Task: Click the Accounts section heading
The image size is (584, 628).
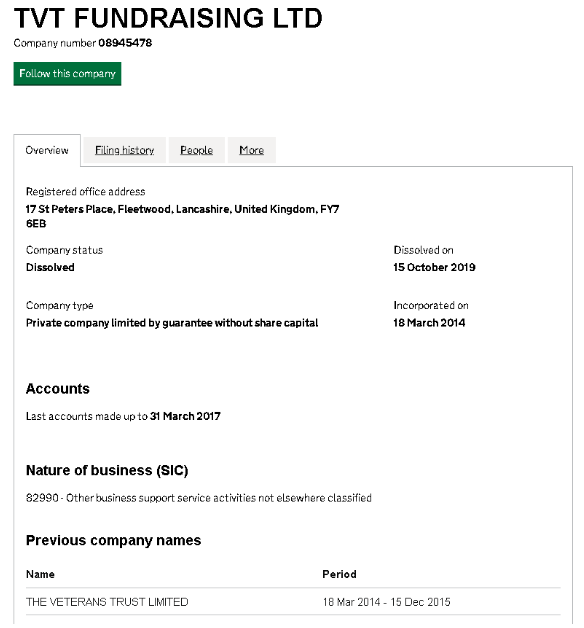Action: pos(58,389)
